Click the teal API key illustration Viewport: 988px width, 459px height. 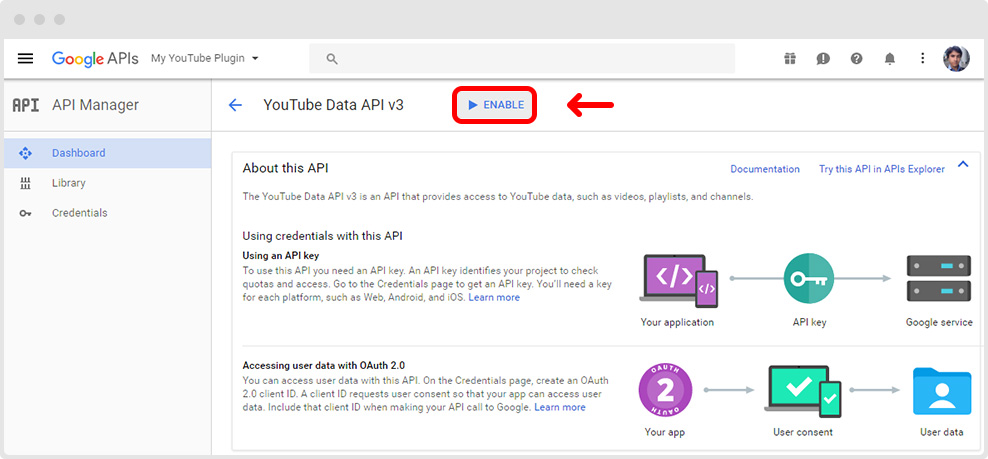tap(809, 278)
